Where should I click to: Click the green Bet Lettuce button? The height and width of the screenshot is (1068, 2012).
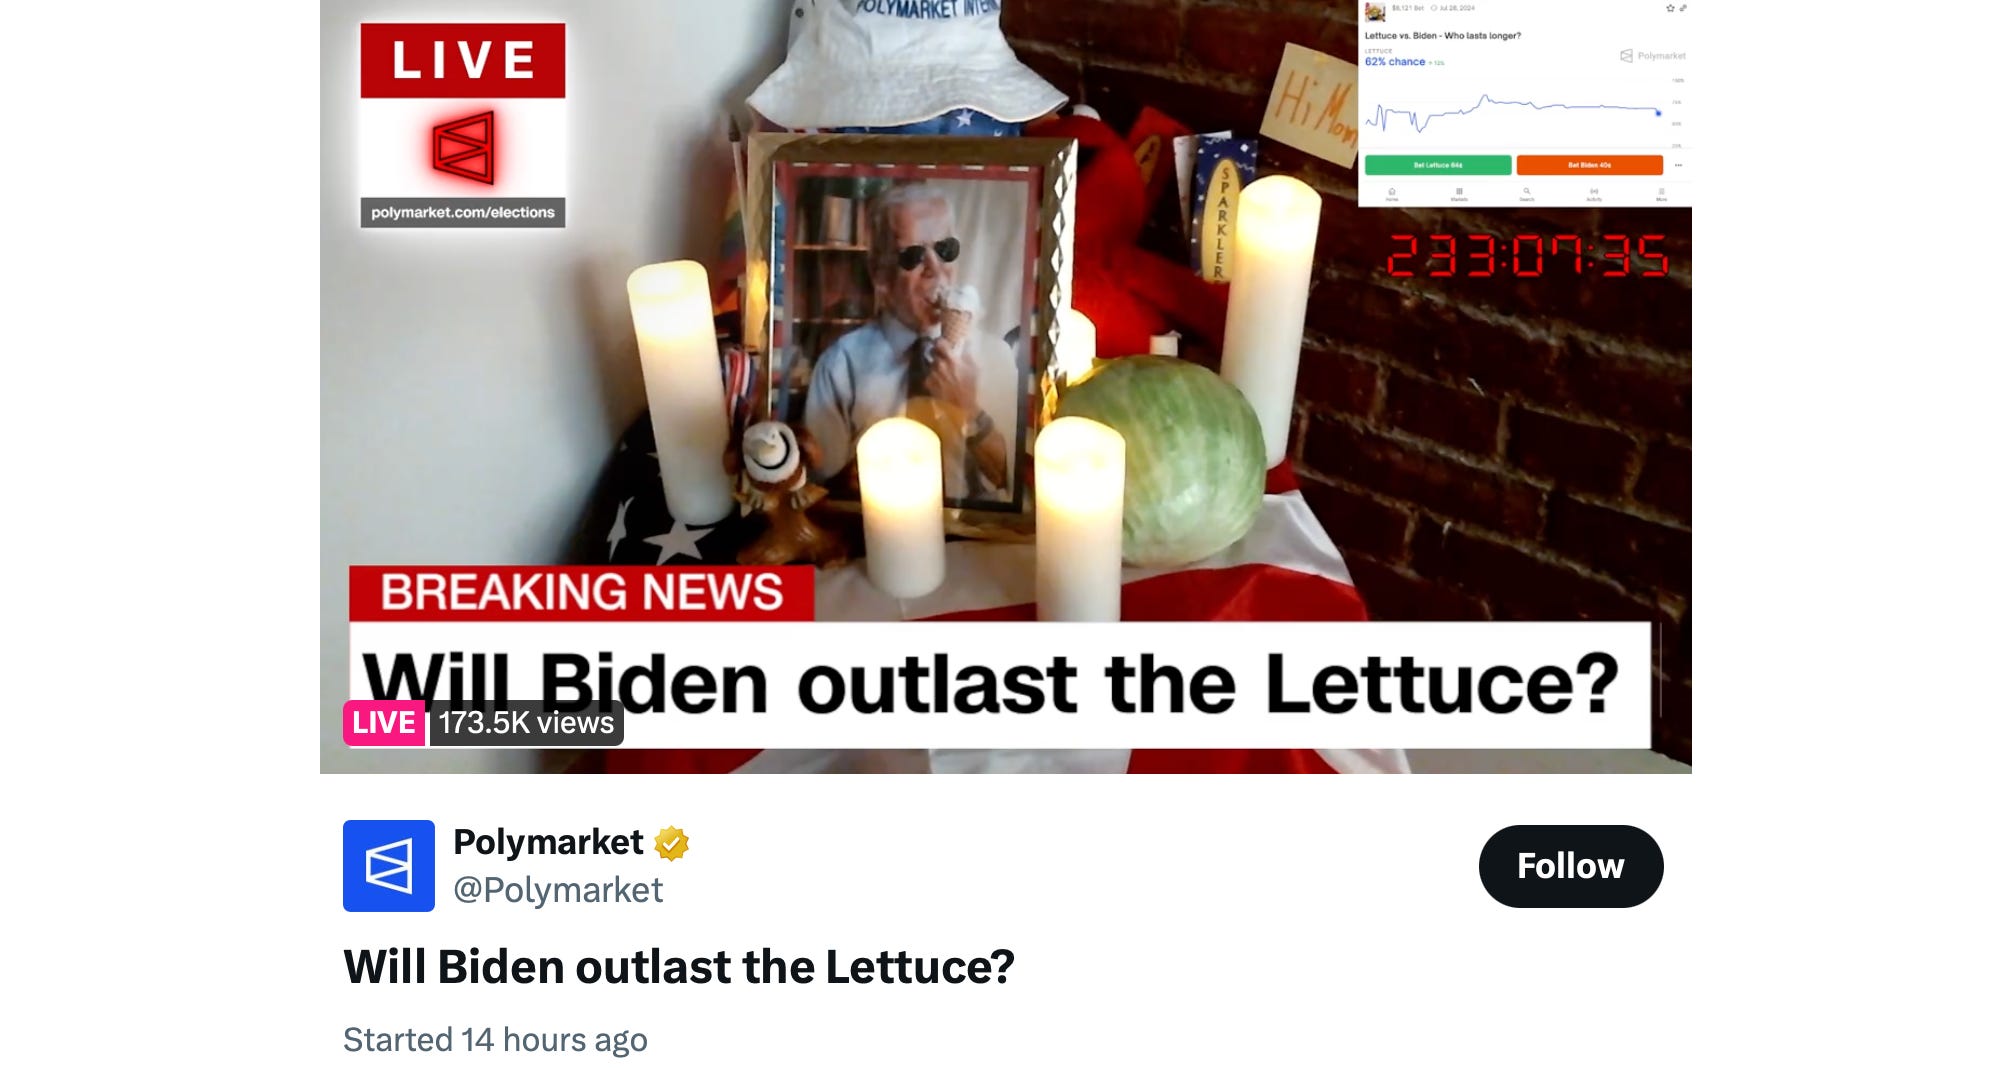pyautogui.click(x=1438, y=165)
